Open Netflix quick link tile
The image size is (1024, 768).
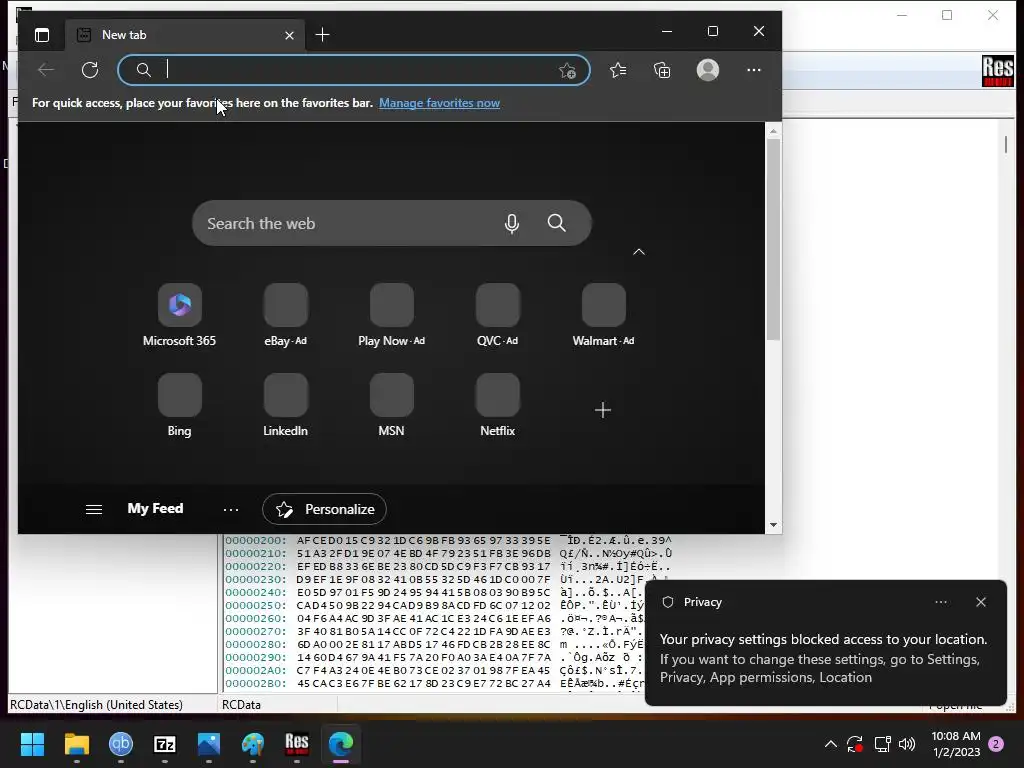coord(498,405)
